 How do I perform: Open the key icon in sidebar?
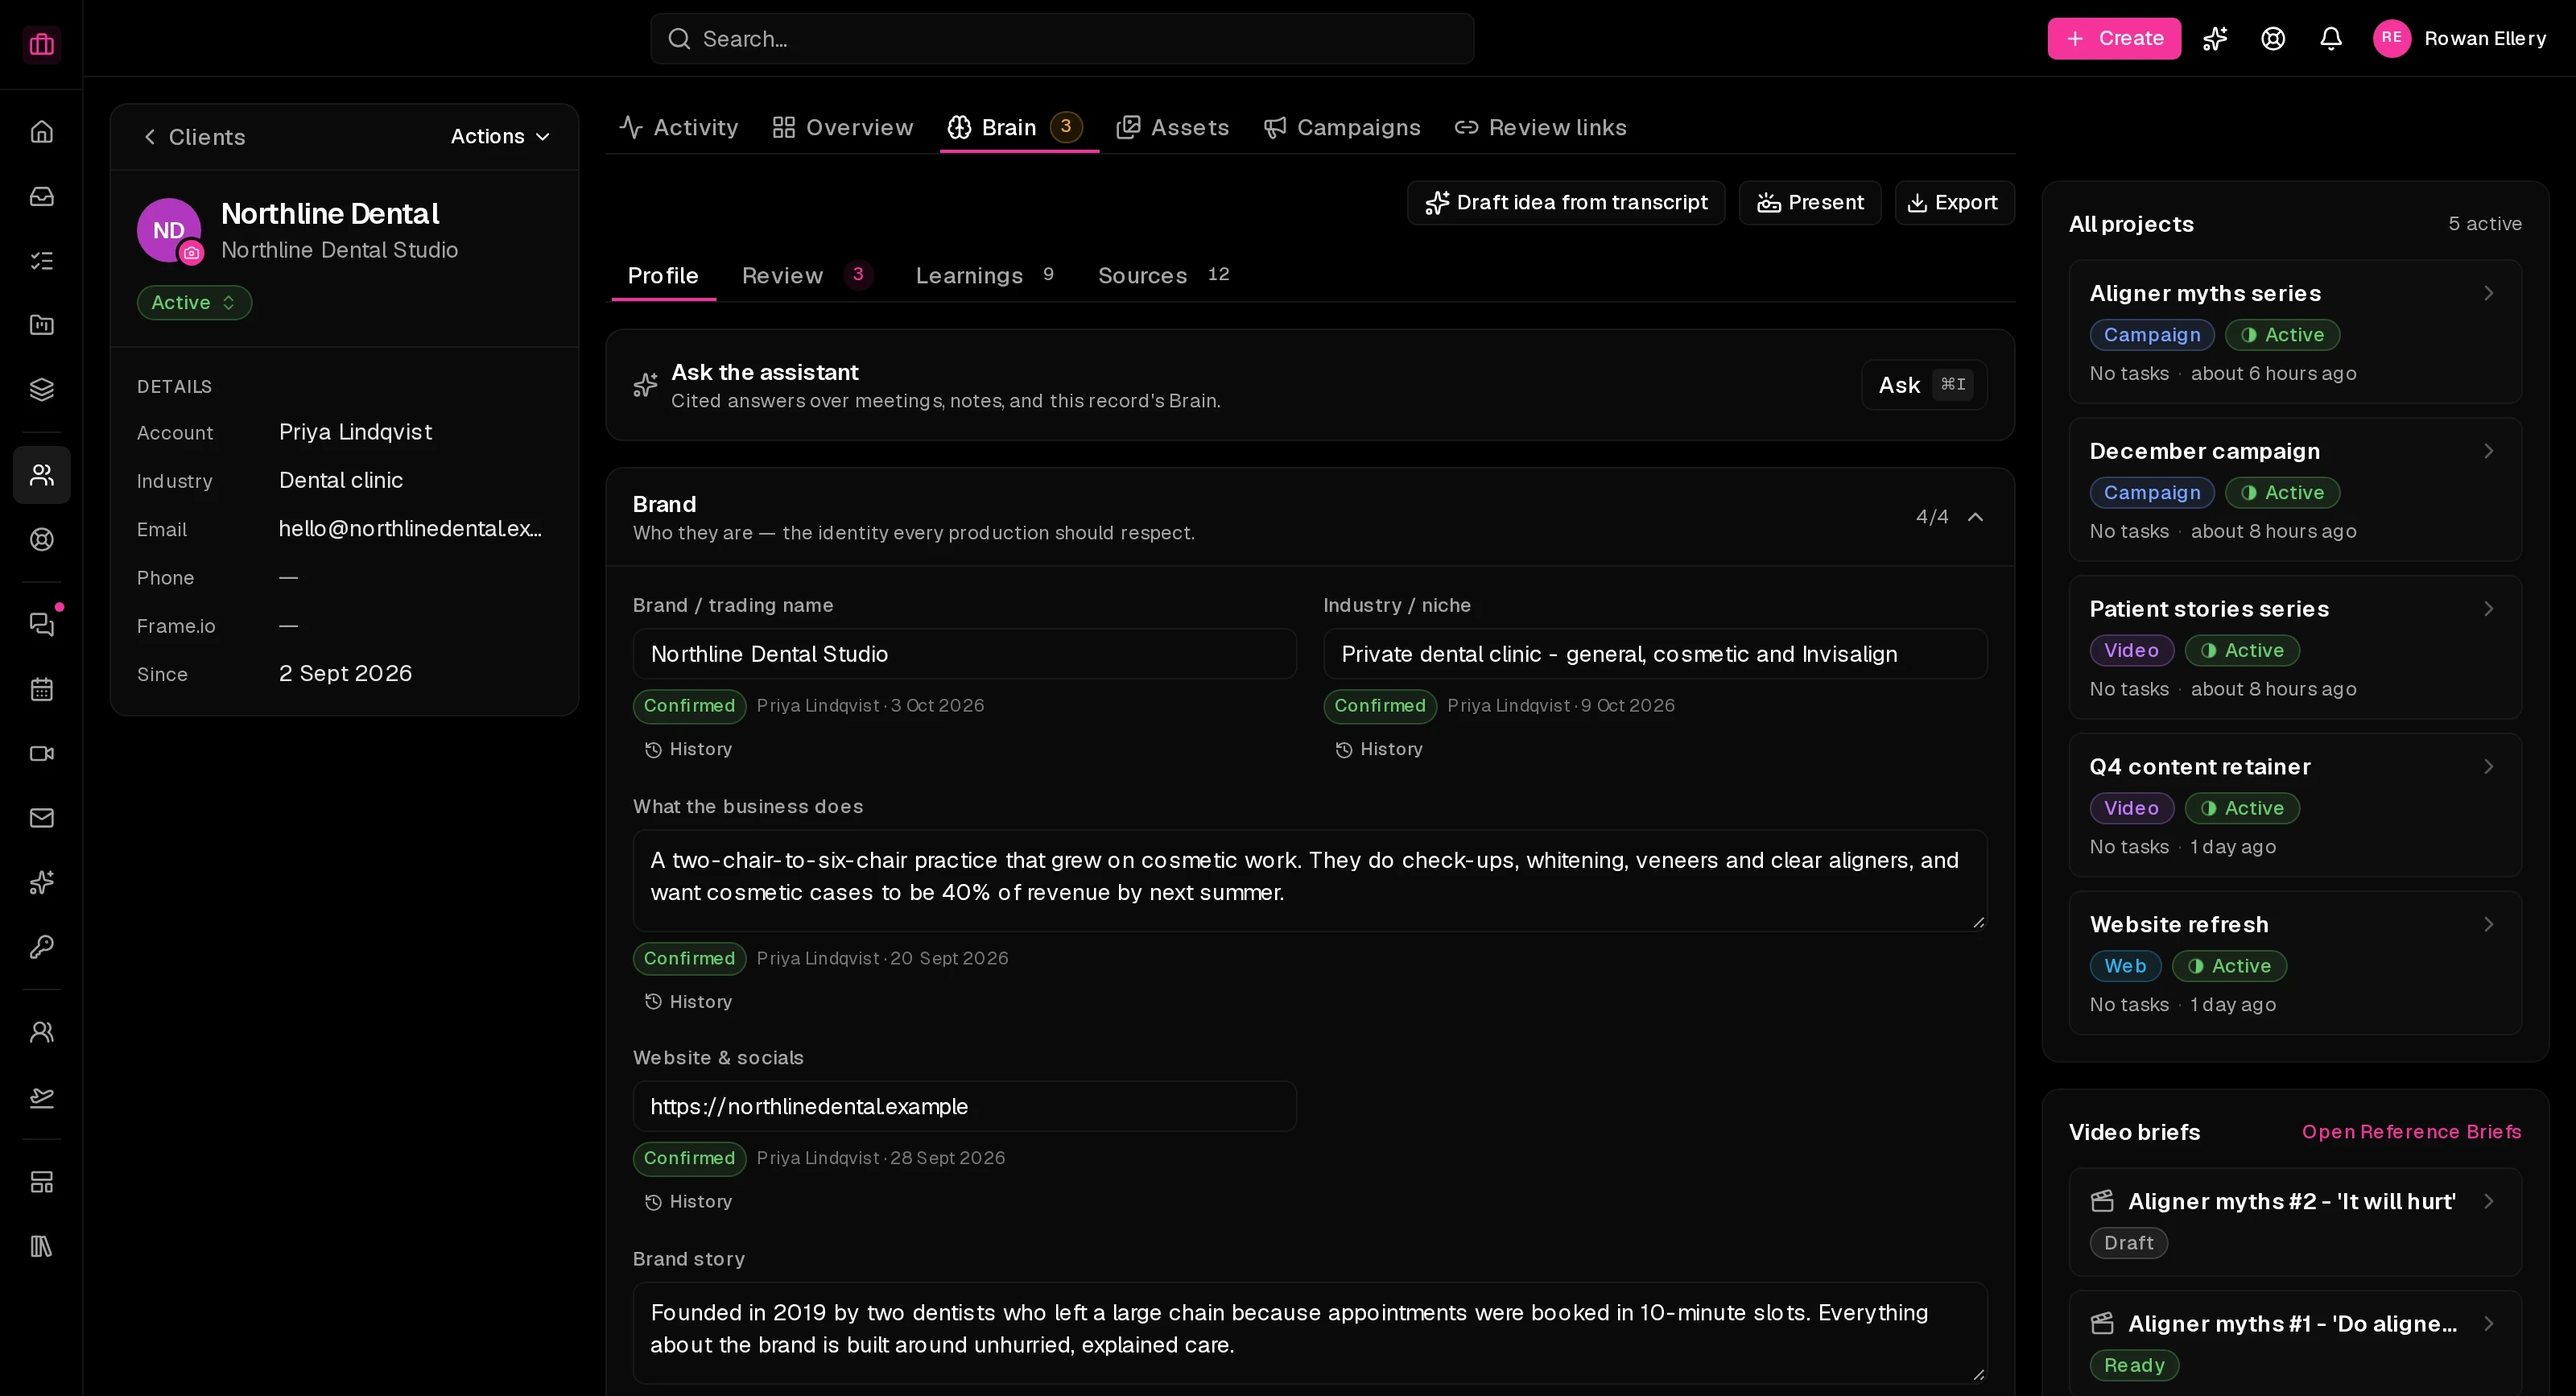click(41, 947)
